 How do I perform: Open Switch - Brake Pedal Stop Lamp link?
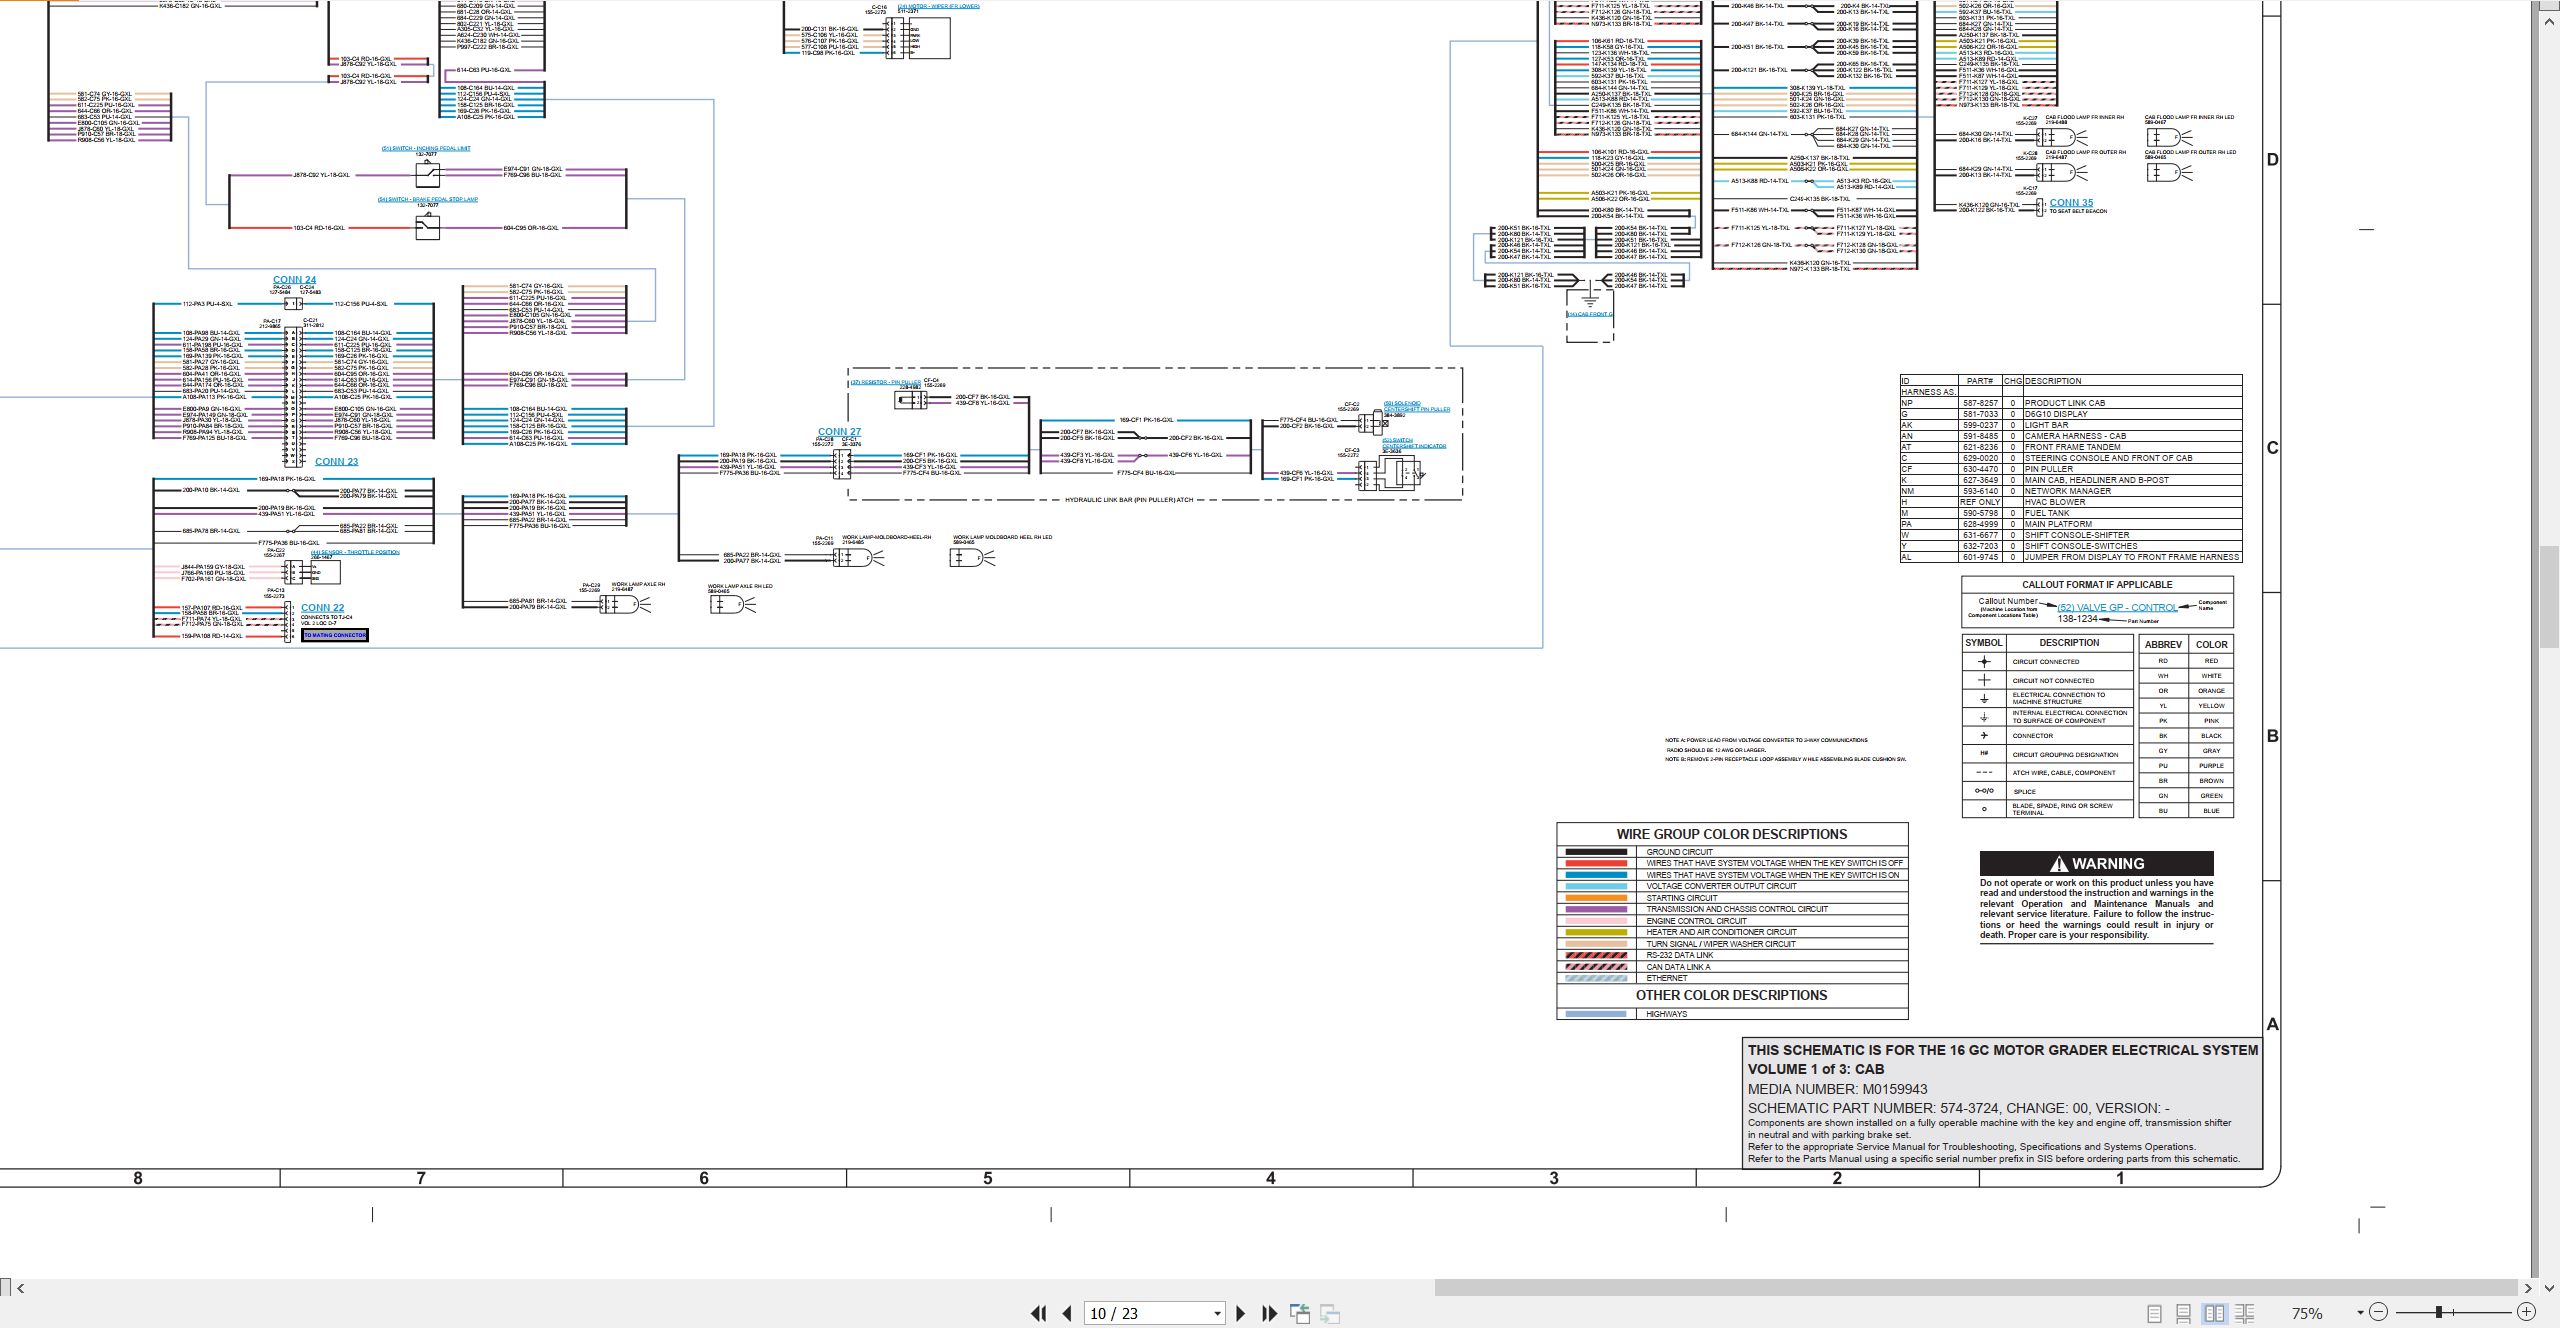pos(427,199)
